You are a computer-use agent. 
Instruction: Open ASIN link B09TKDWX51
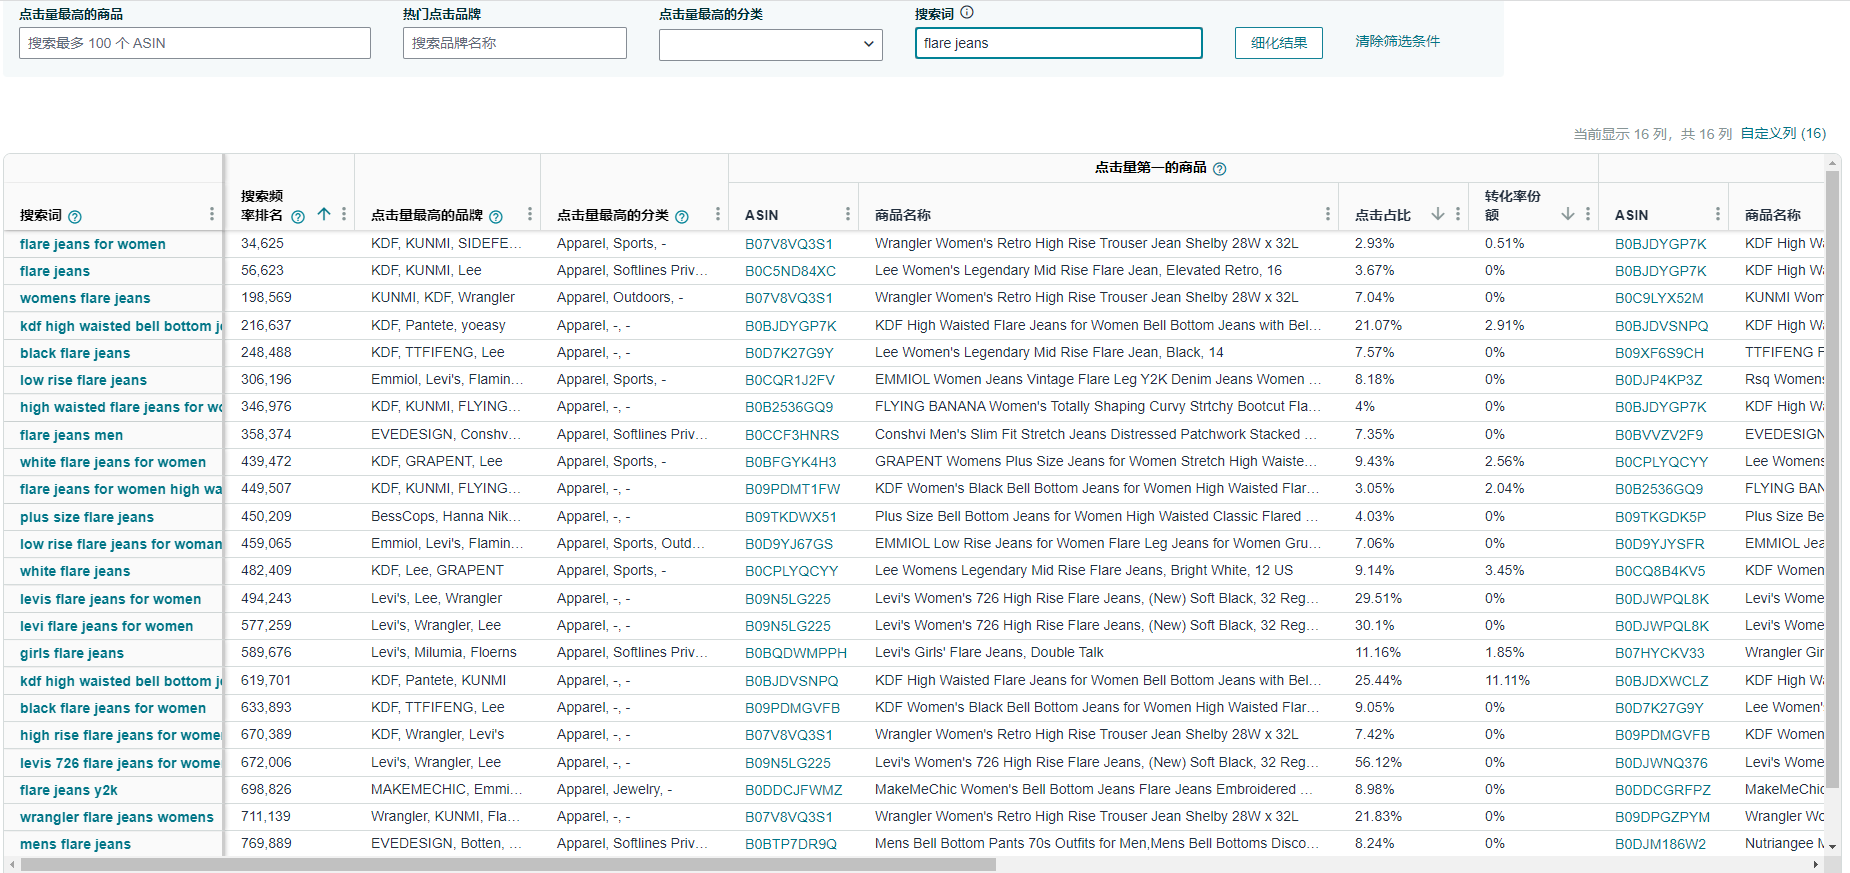pos(791,517)
